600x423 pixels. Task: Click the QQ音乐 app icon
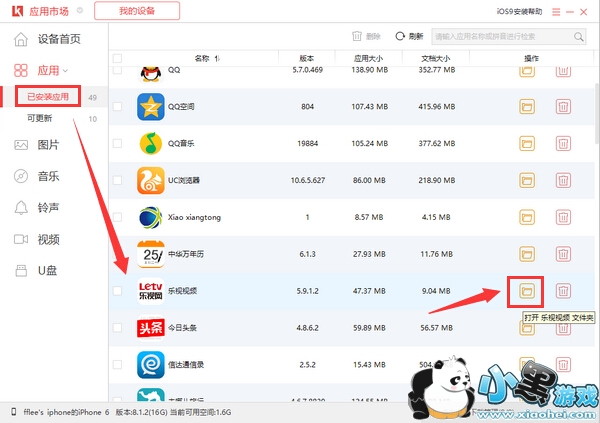point(151,144)
